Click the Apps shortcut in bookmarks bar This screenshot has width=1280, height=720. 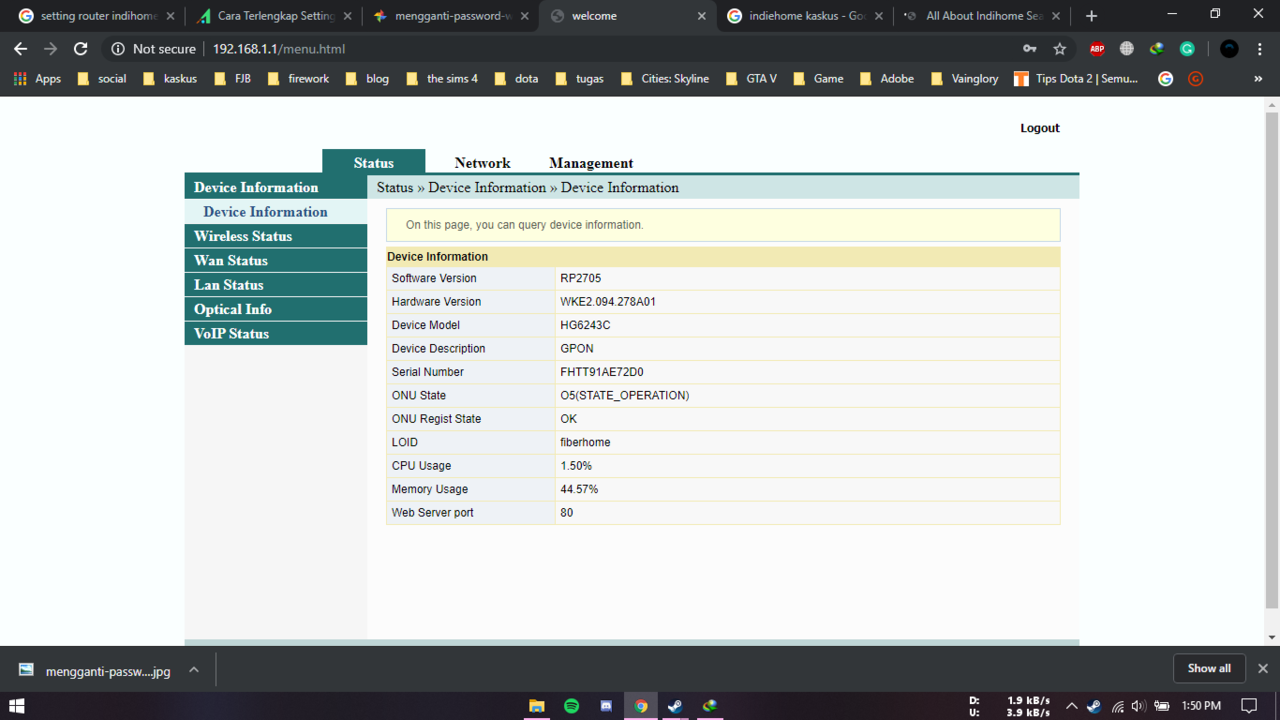(37, 79)
